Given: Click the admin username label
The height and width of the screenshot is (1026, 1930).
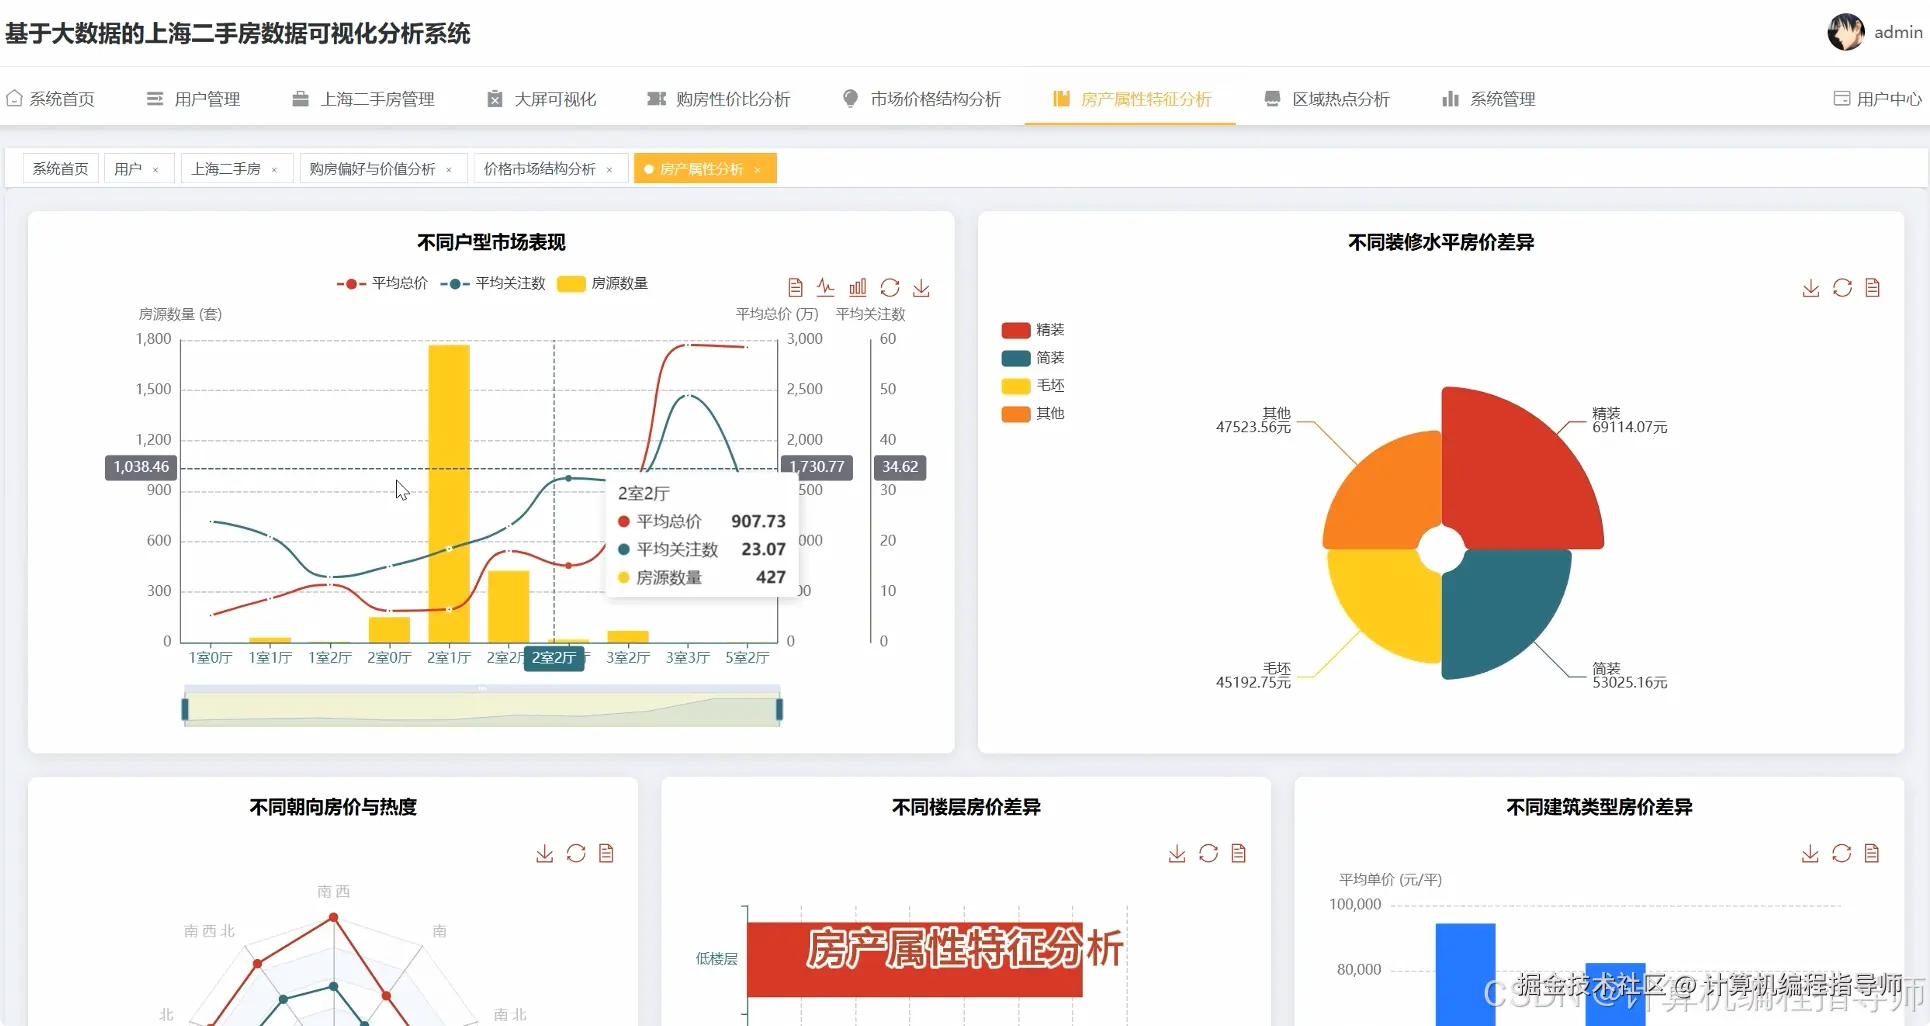Looking at the screenshot, I should pos(1898,32).
